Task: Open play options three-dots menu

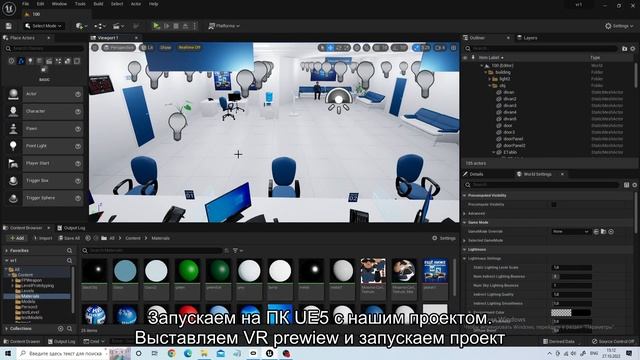Action: 195,26
